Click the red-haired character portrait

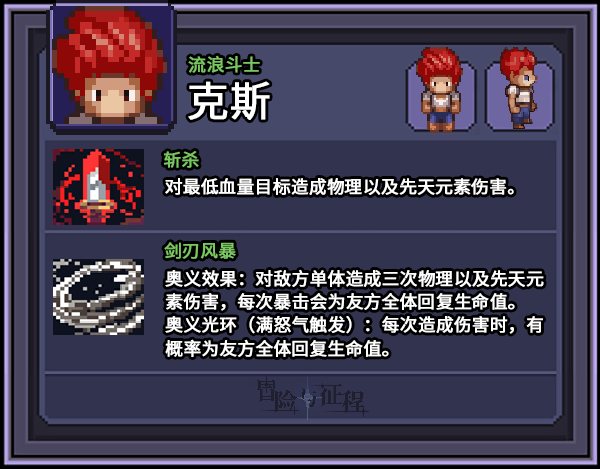[x=111, y=67]
